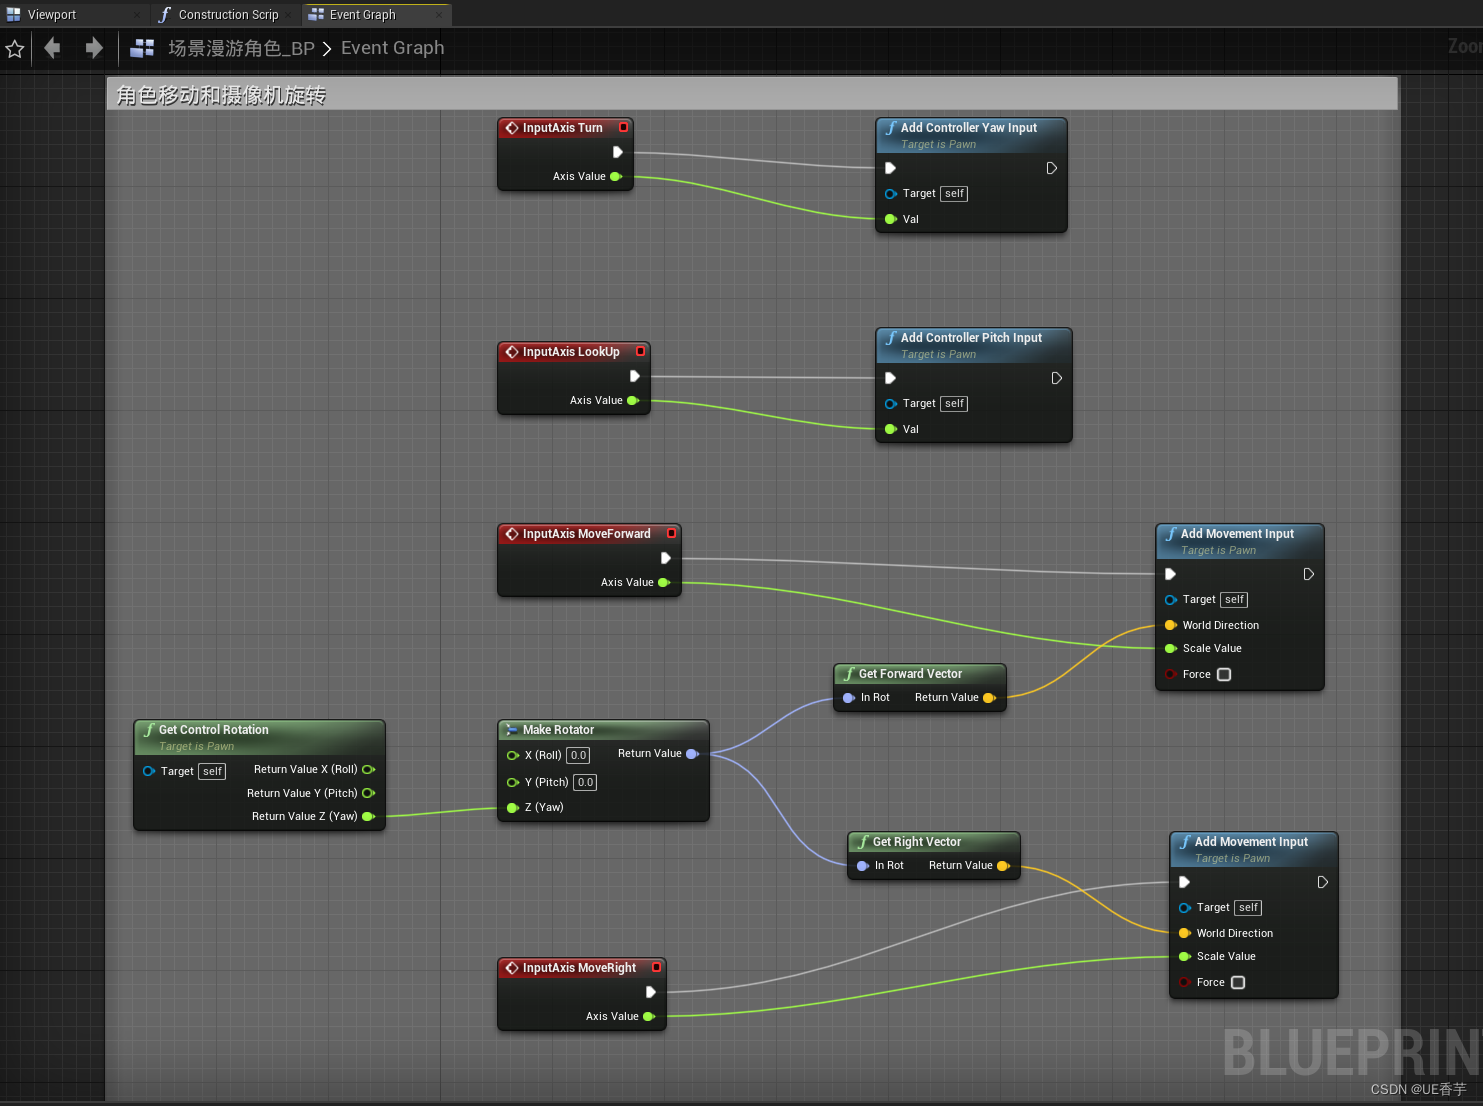Navigate forward with the right arrow
The image size is (1483, 1106).
coord(94,47)
